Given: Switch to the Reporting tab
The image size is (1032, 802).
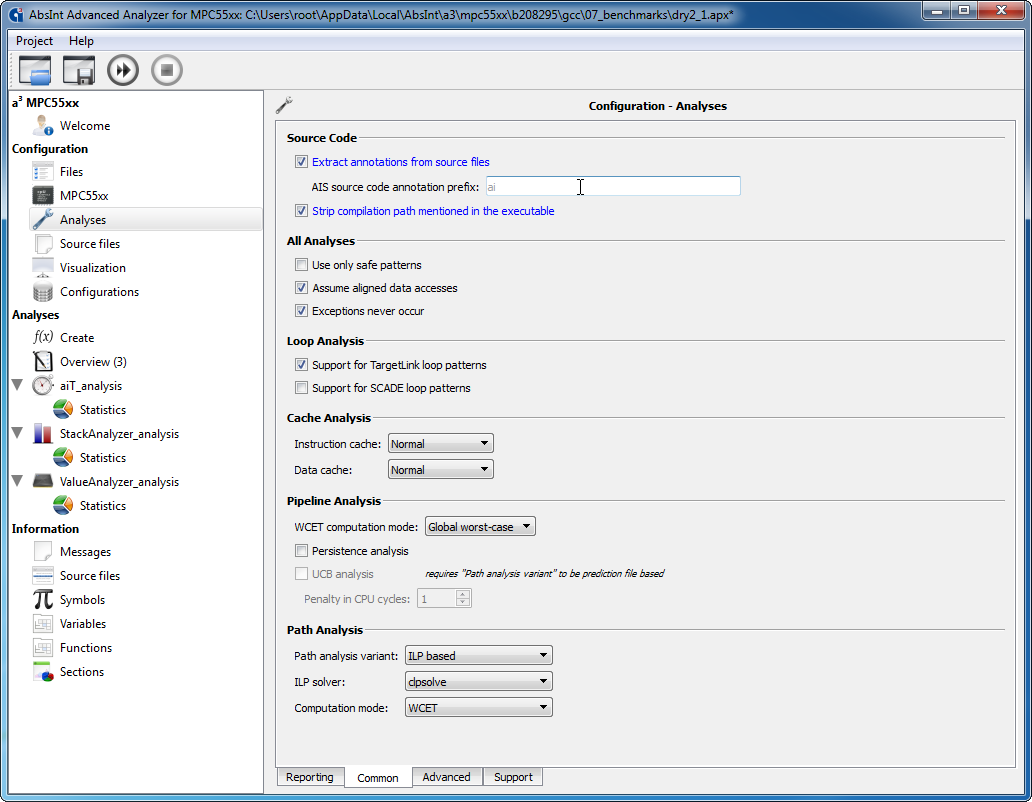Looking at the screenshot, I should (x=310, y=777).
